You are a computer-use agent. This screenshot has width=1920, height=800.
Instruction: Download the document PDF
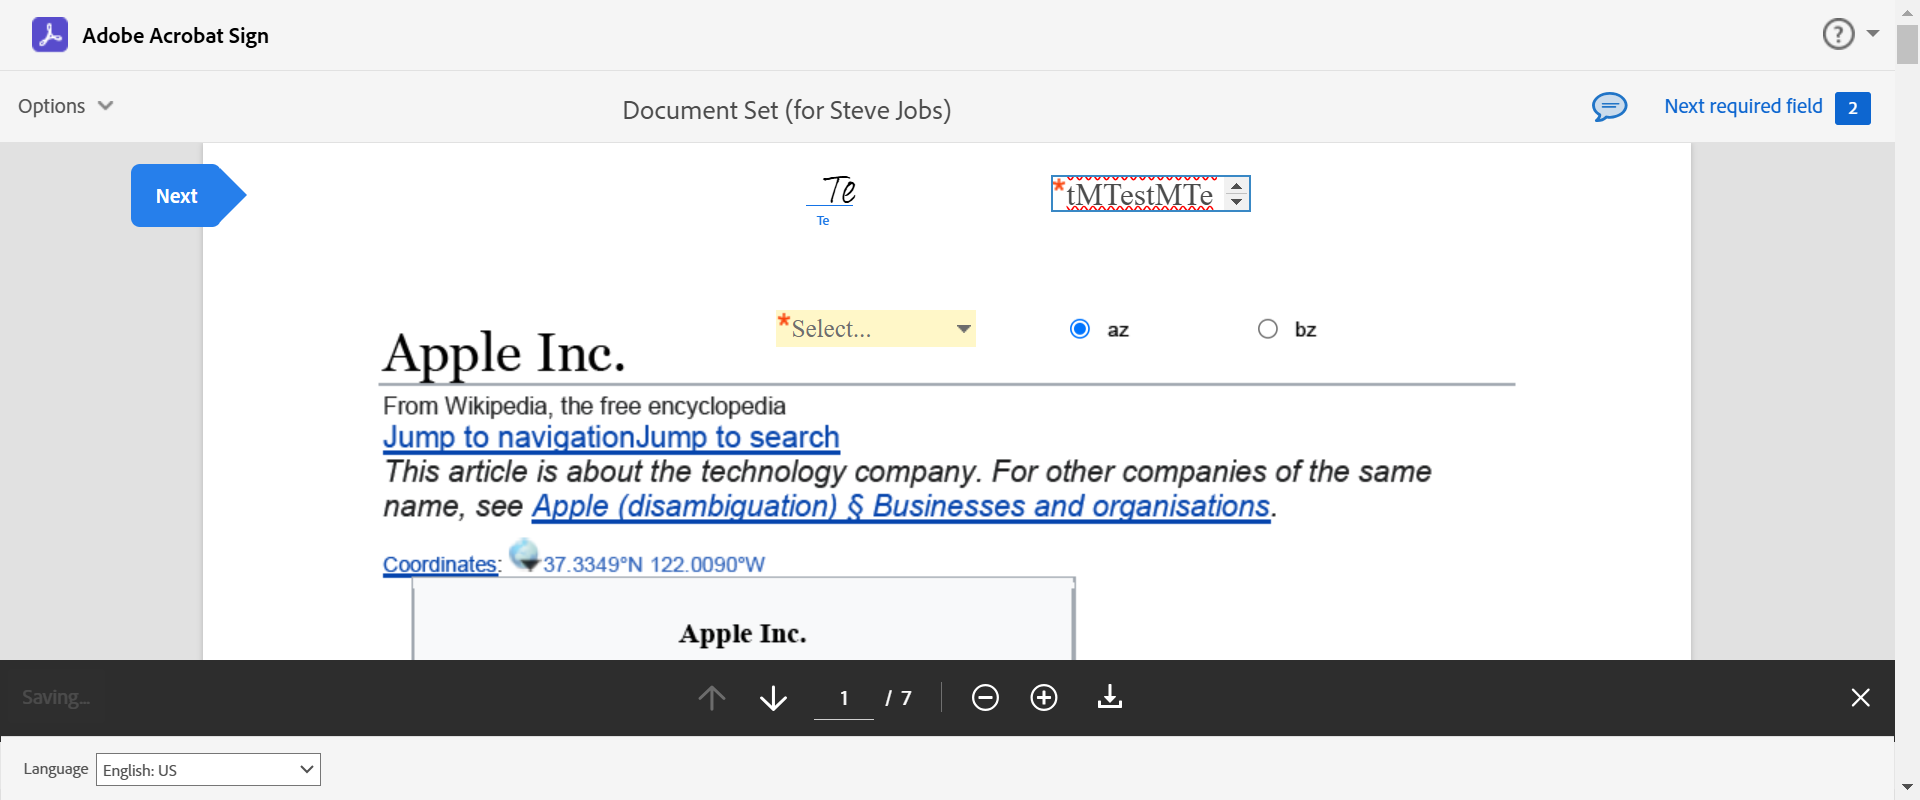(x=1110, y=696)
